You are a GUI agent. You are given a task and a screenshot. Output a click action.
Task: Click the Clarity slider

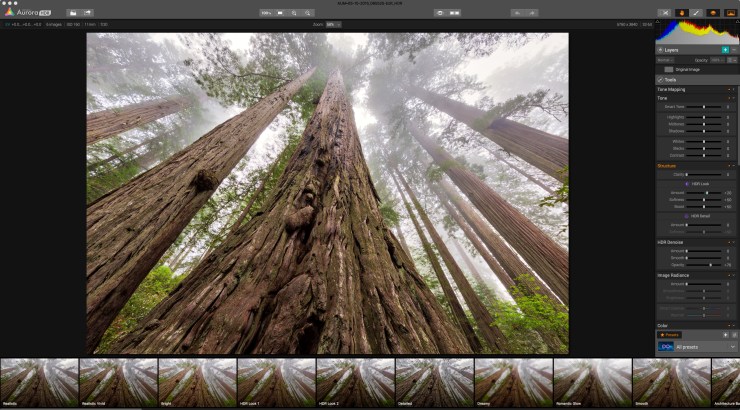pyautogui.click(x=704, y=175)
